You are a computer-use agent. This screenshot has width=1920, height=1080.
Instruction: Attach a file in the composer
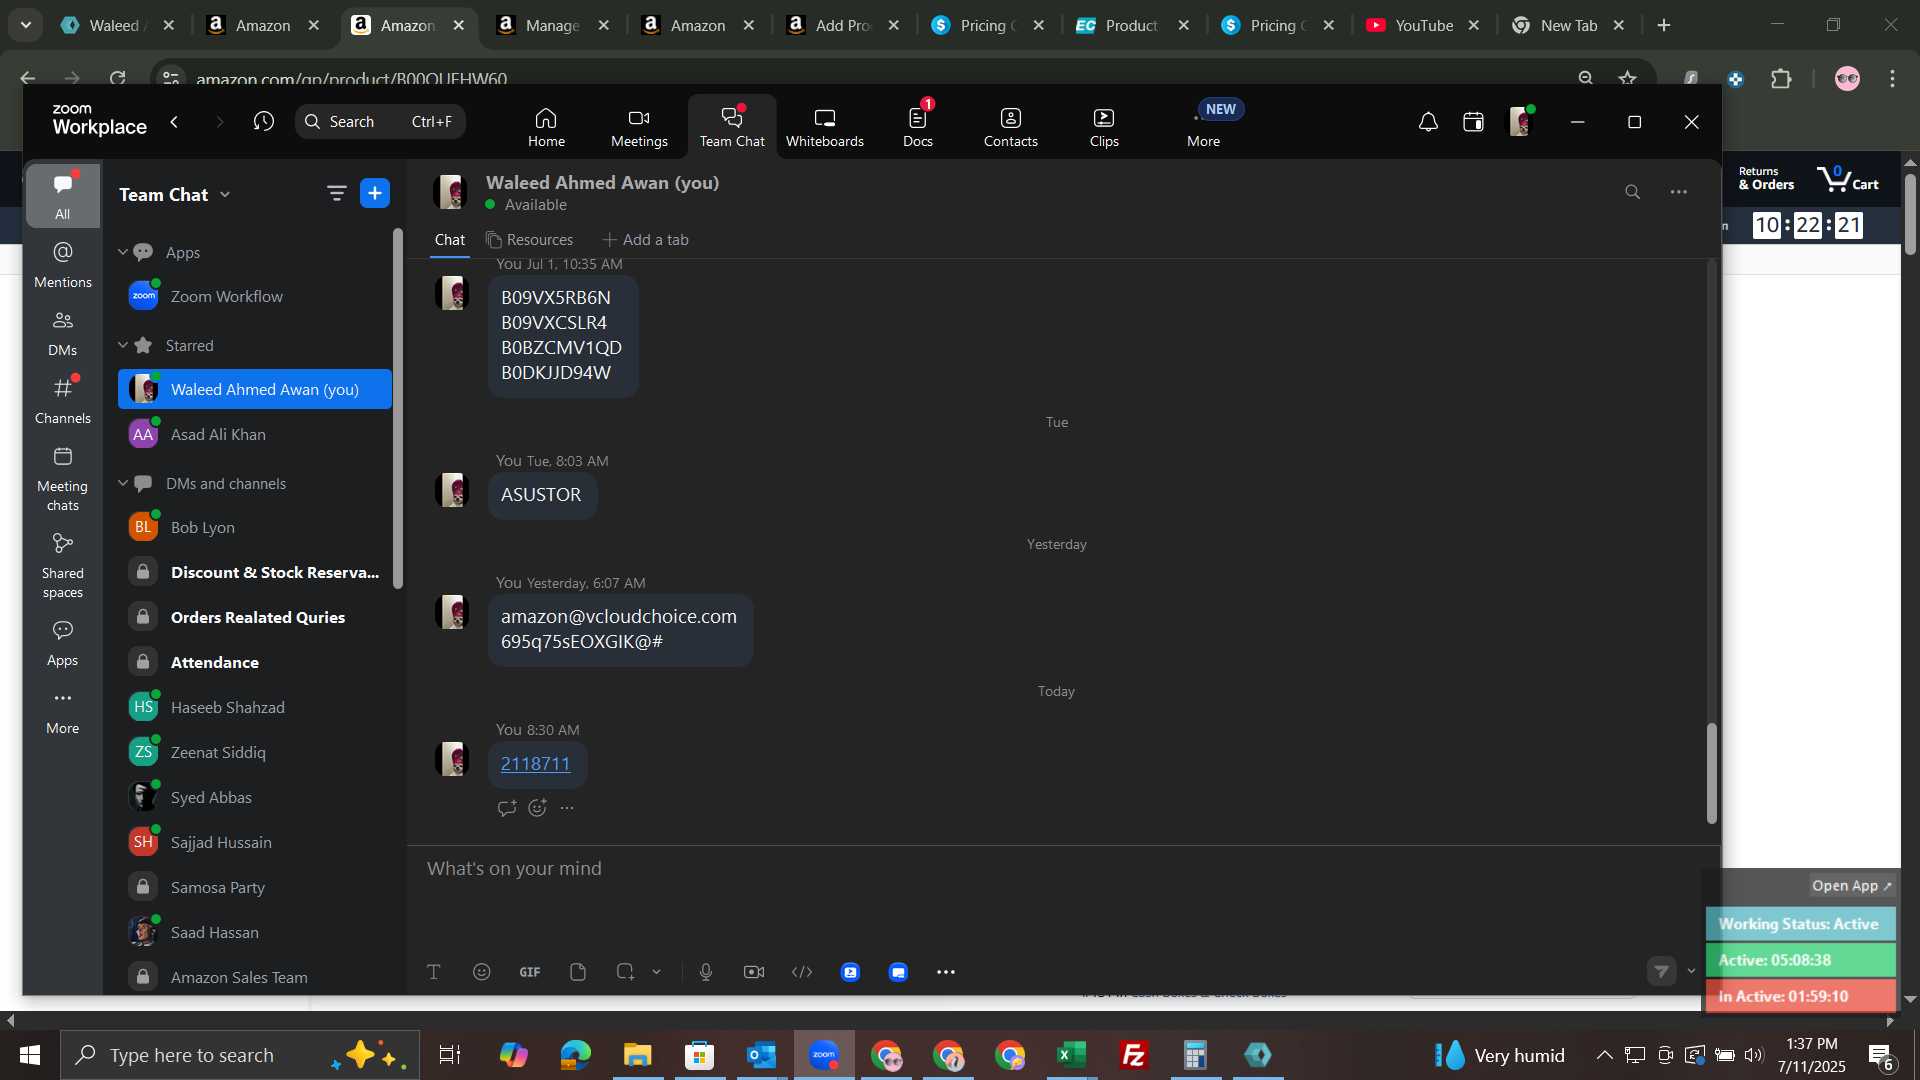click(578, 972)
